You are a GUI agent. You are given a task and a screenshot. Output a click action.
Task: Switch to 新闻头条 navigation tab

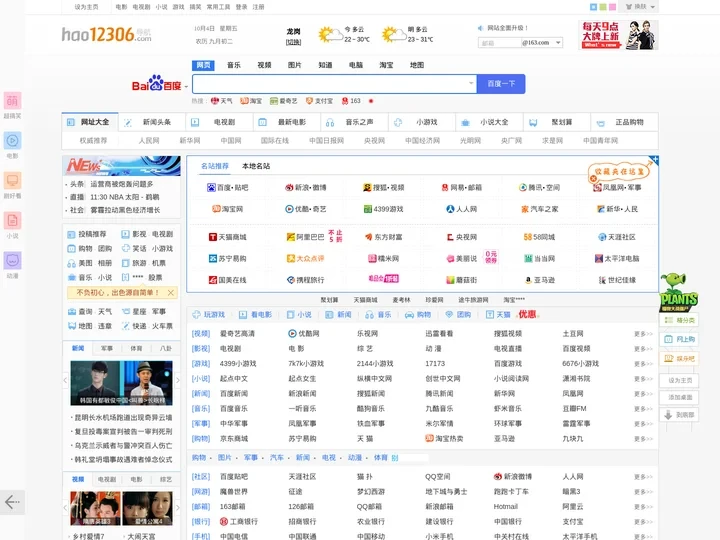(152, 122)
